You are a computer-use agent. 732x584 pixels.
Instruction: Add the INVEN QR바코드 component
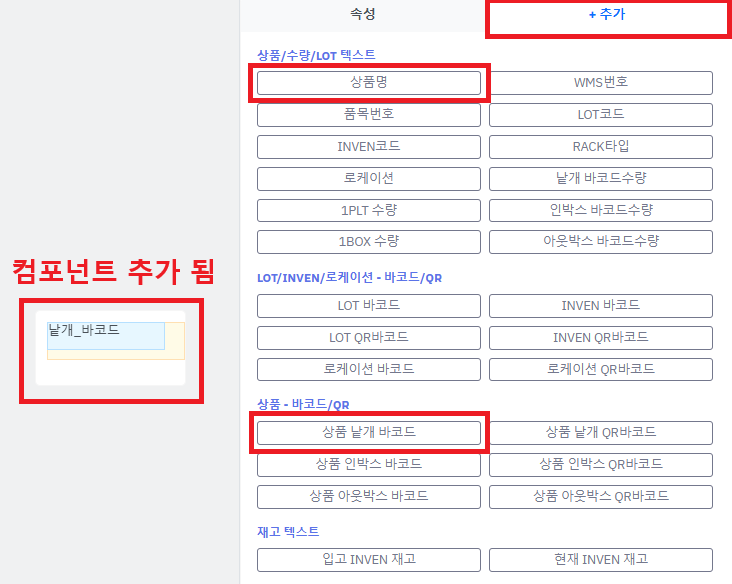point(600,337)
